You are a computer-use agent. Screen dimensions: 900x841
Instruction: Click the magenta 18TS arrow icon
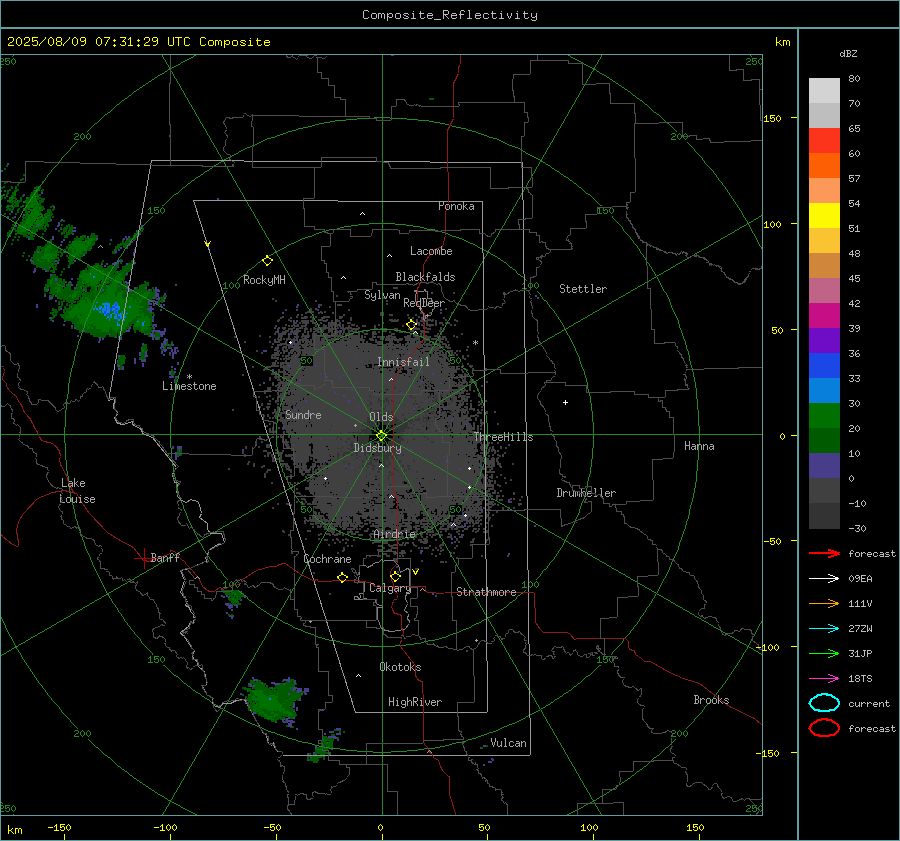click(x=824, y=679)
